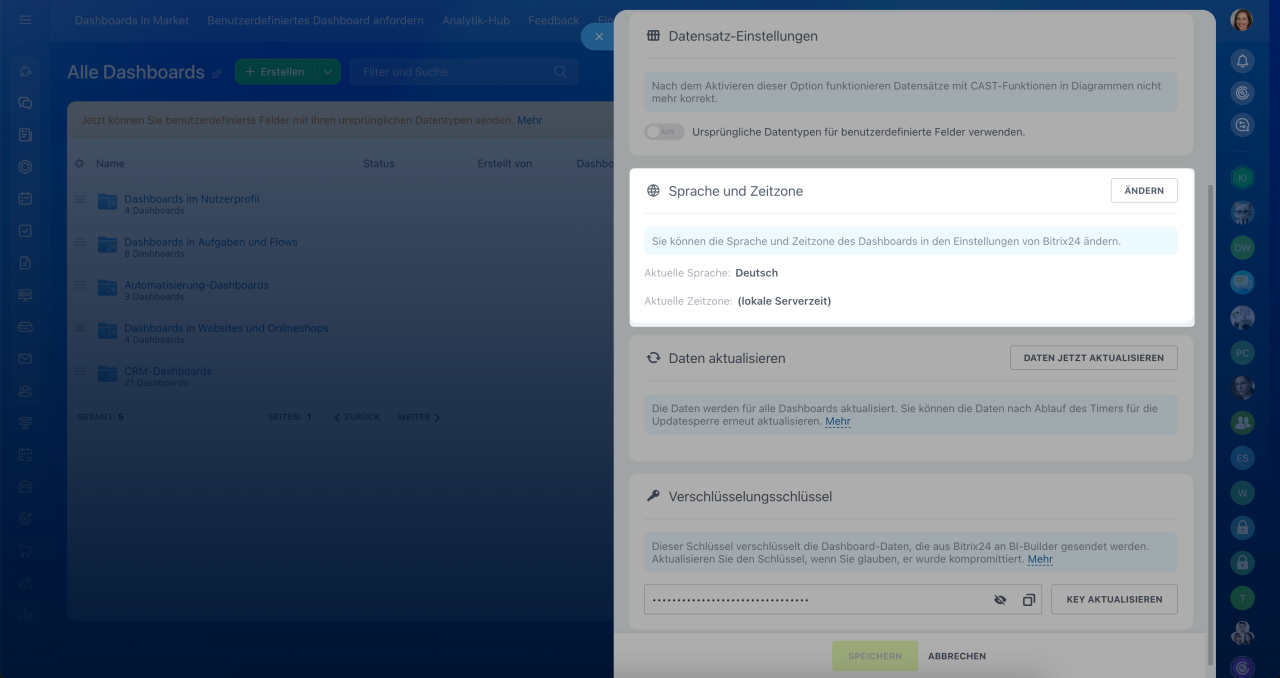
Task: Open the ES contact avatar
Action: point(1242,458)
